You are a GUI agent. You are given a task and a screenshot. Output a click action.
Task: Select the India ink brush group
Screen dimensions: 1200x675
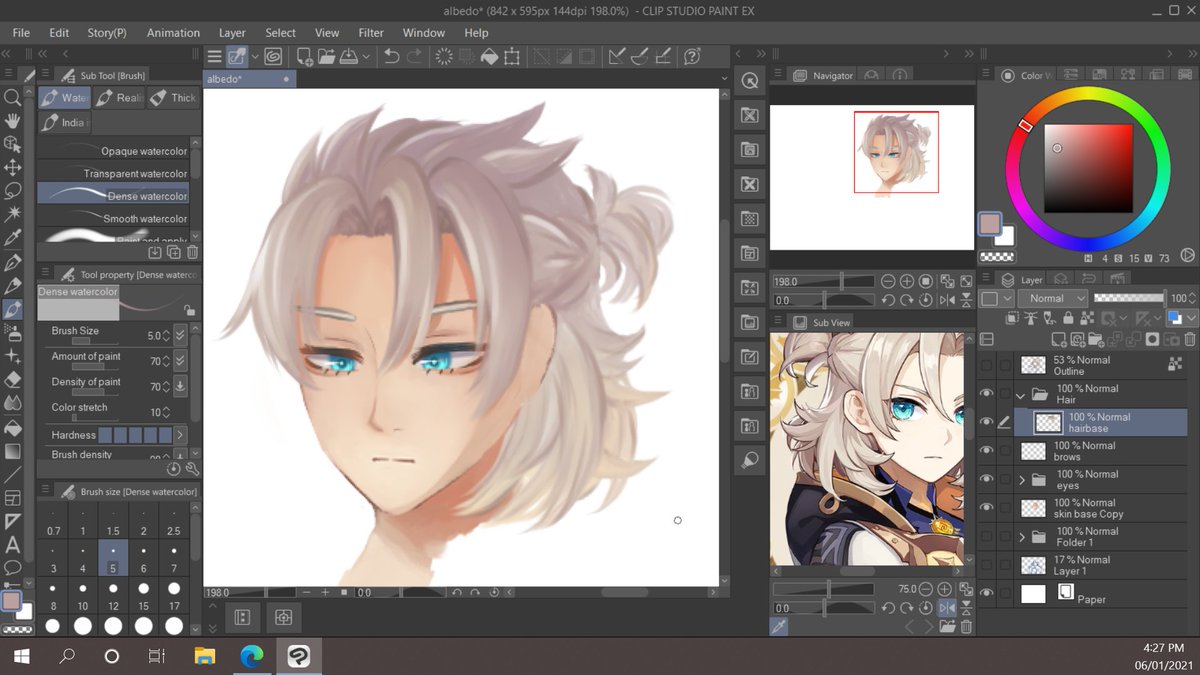[x=64, y=123]
